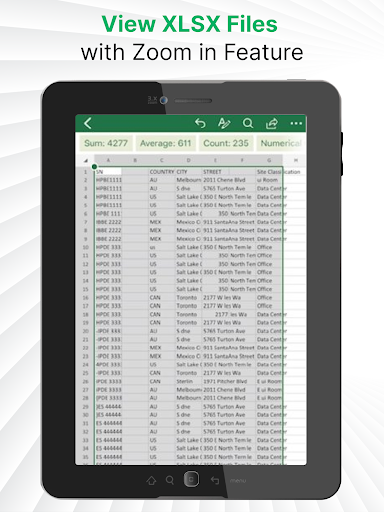
Task: Select column G header
Action: point(269,160)
